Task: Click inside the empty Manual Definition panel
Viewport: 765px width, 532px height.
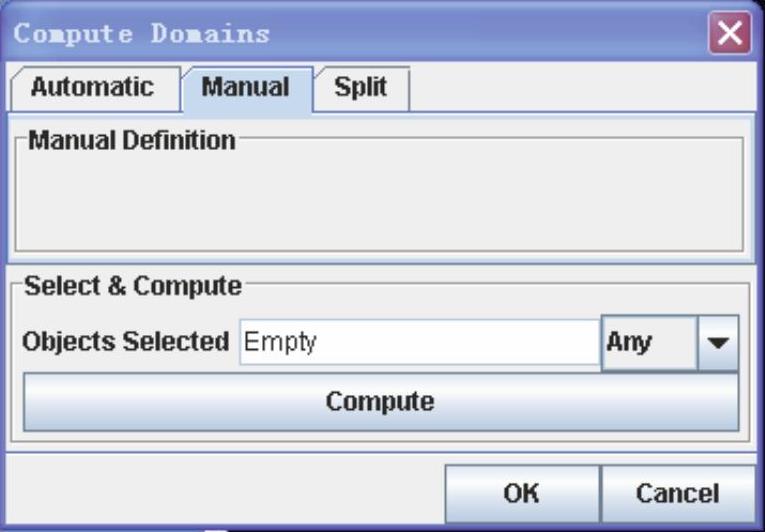Action: click(x=378, y=200)
